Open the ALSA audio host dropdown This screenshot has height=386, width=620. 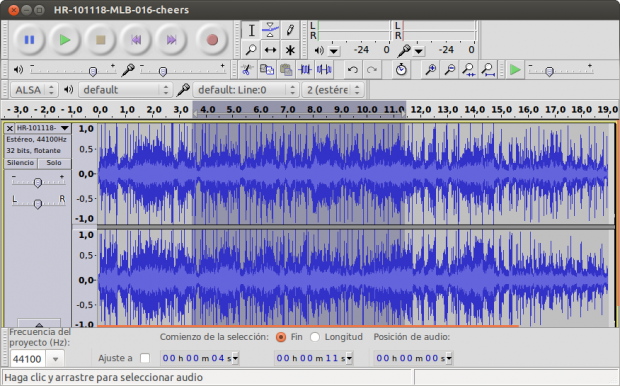point(34,90)
